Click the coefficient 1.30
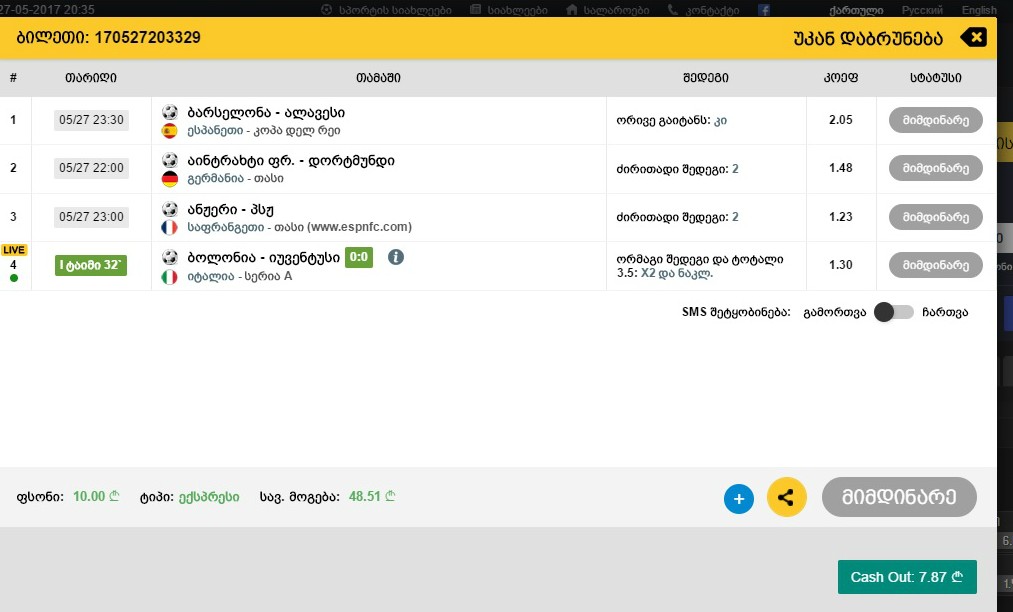The height and width of the screenshot is (612, 1013). [x=841, y=265]
